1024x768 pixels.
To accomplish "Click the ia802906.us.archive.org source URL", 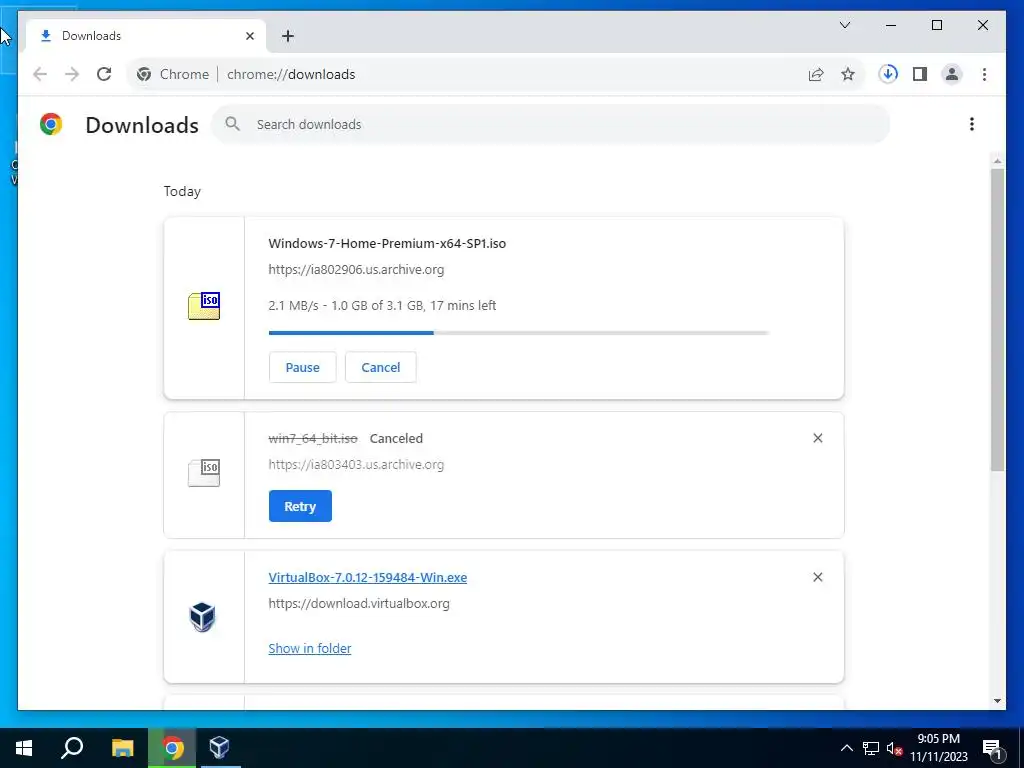I will pos(356,270).
